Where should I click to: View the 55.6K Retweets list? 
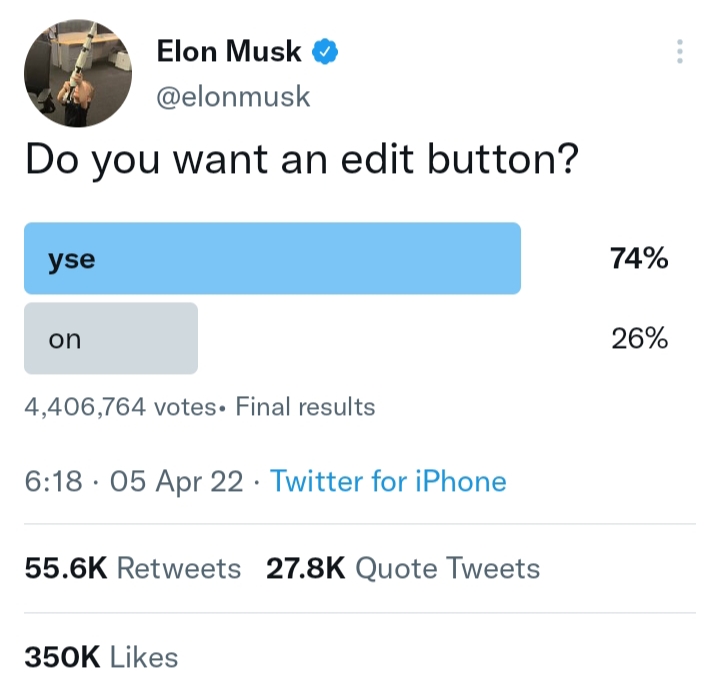(132, 569)
